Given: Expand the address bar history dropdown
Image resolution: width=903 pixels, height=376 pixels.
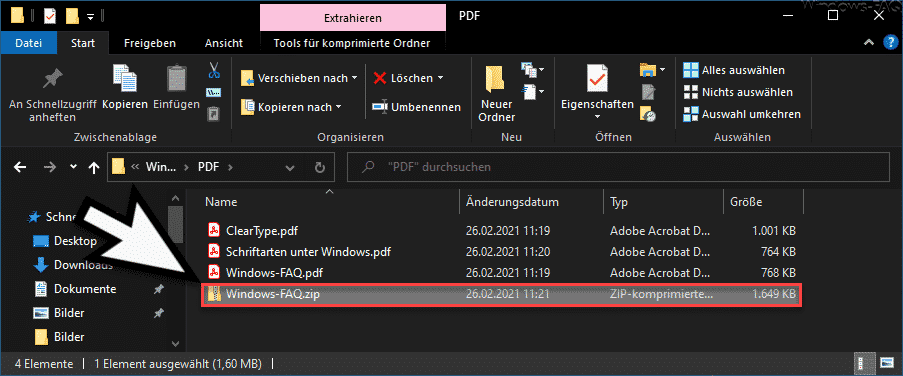Looking at the screenshot, I should (290, 168).
